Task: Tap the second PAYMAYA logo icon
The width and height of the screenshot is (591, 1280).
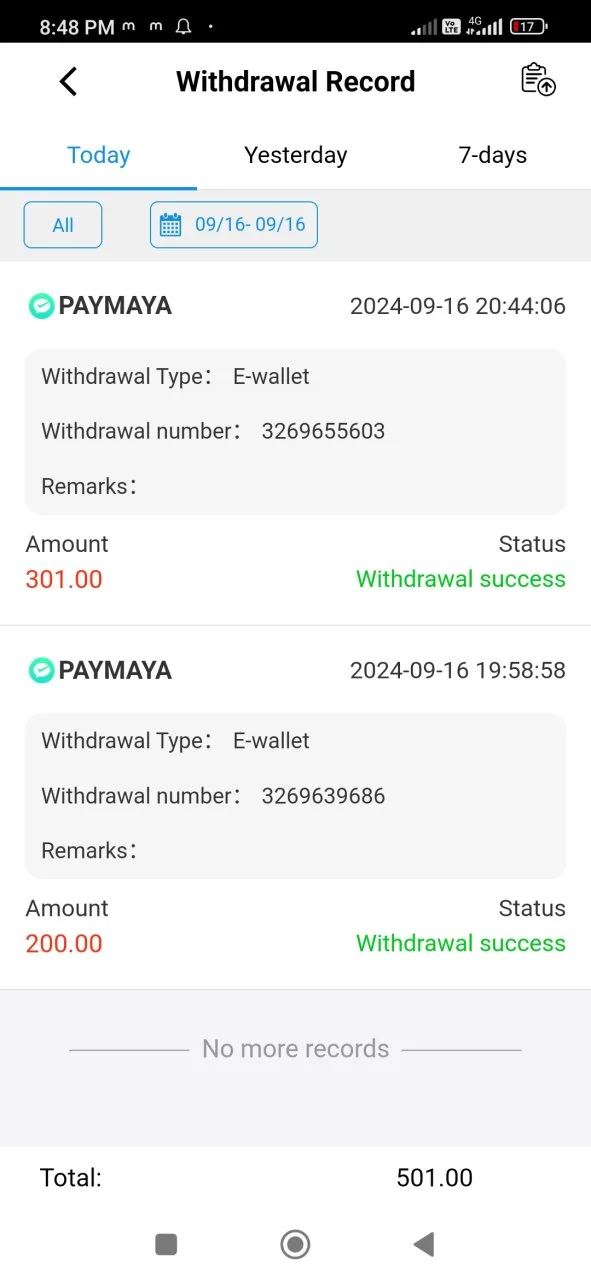Action: coord(41,670)
